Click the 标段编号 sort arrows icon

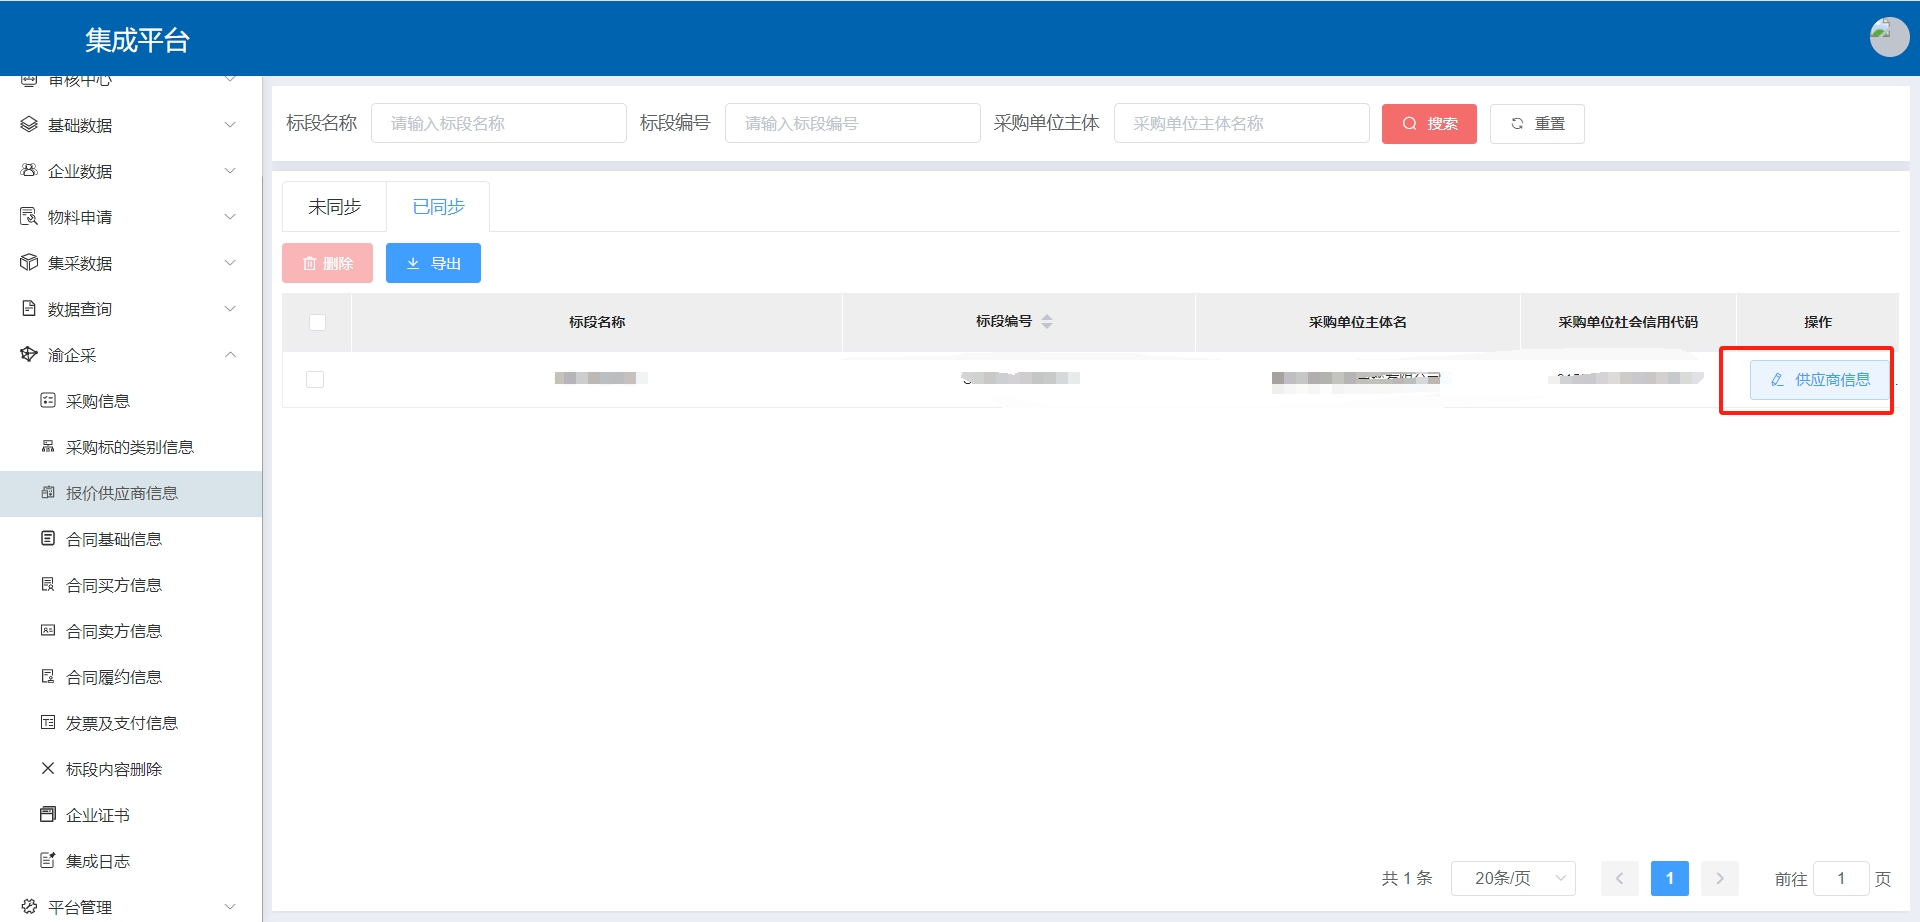[1047, 322]
